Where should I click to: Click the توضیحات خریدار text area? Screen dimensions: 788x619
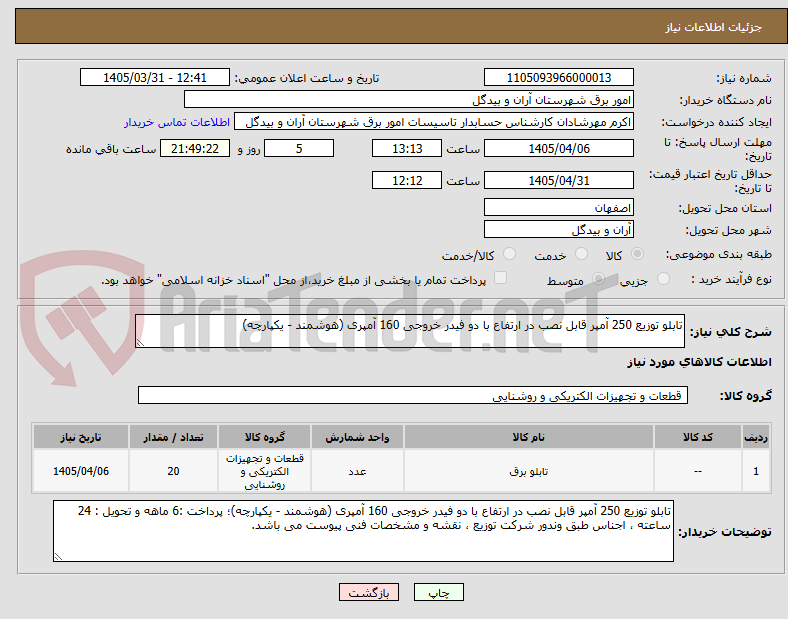click(x=363, y=531)
